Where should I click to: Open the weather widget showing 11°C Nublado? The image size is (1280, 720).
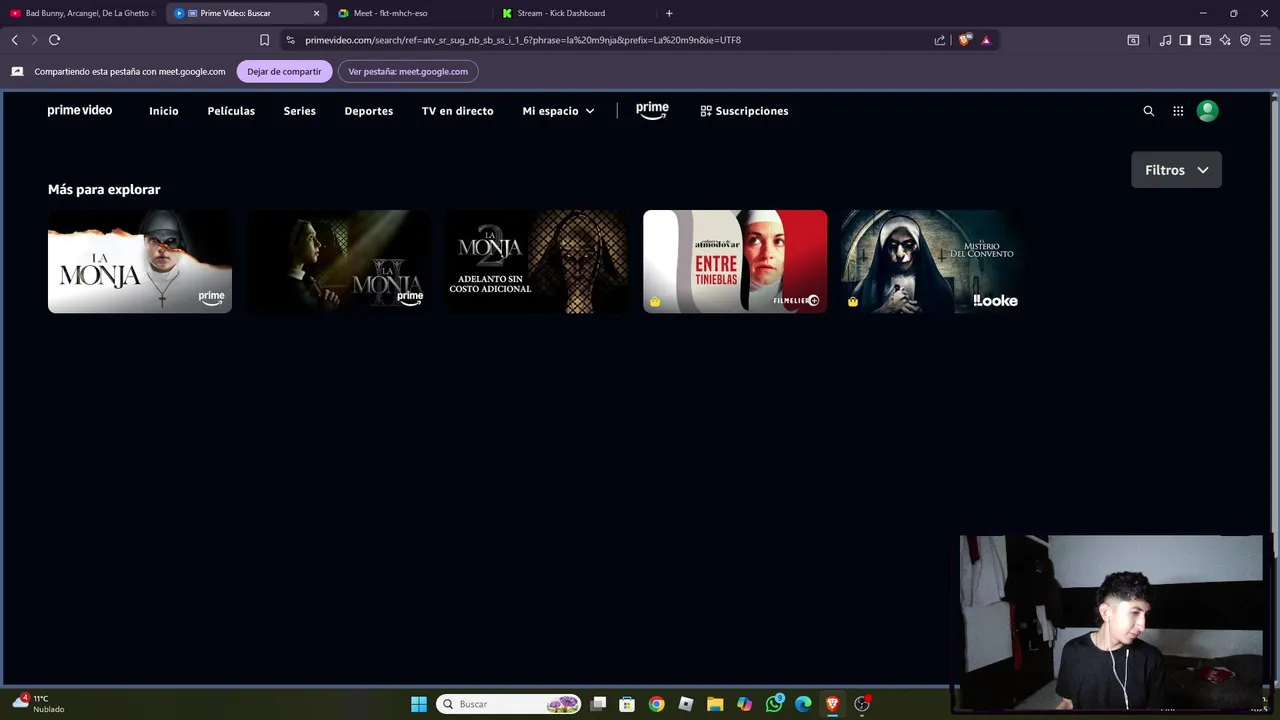click(x=38, y=704)
